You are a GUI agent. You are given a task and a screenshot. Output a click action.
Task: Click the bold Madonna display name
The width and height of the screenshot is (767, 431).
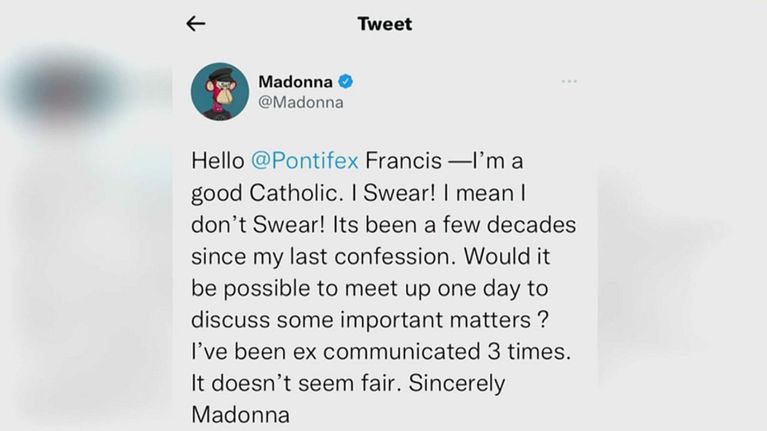tap(295, 81)
